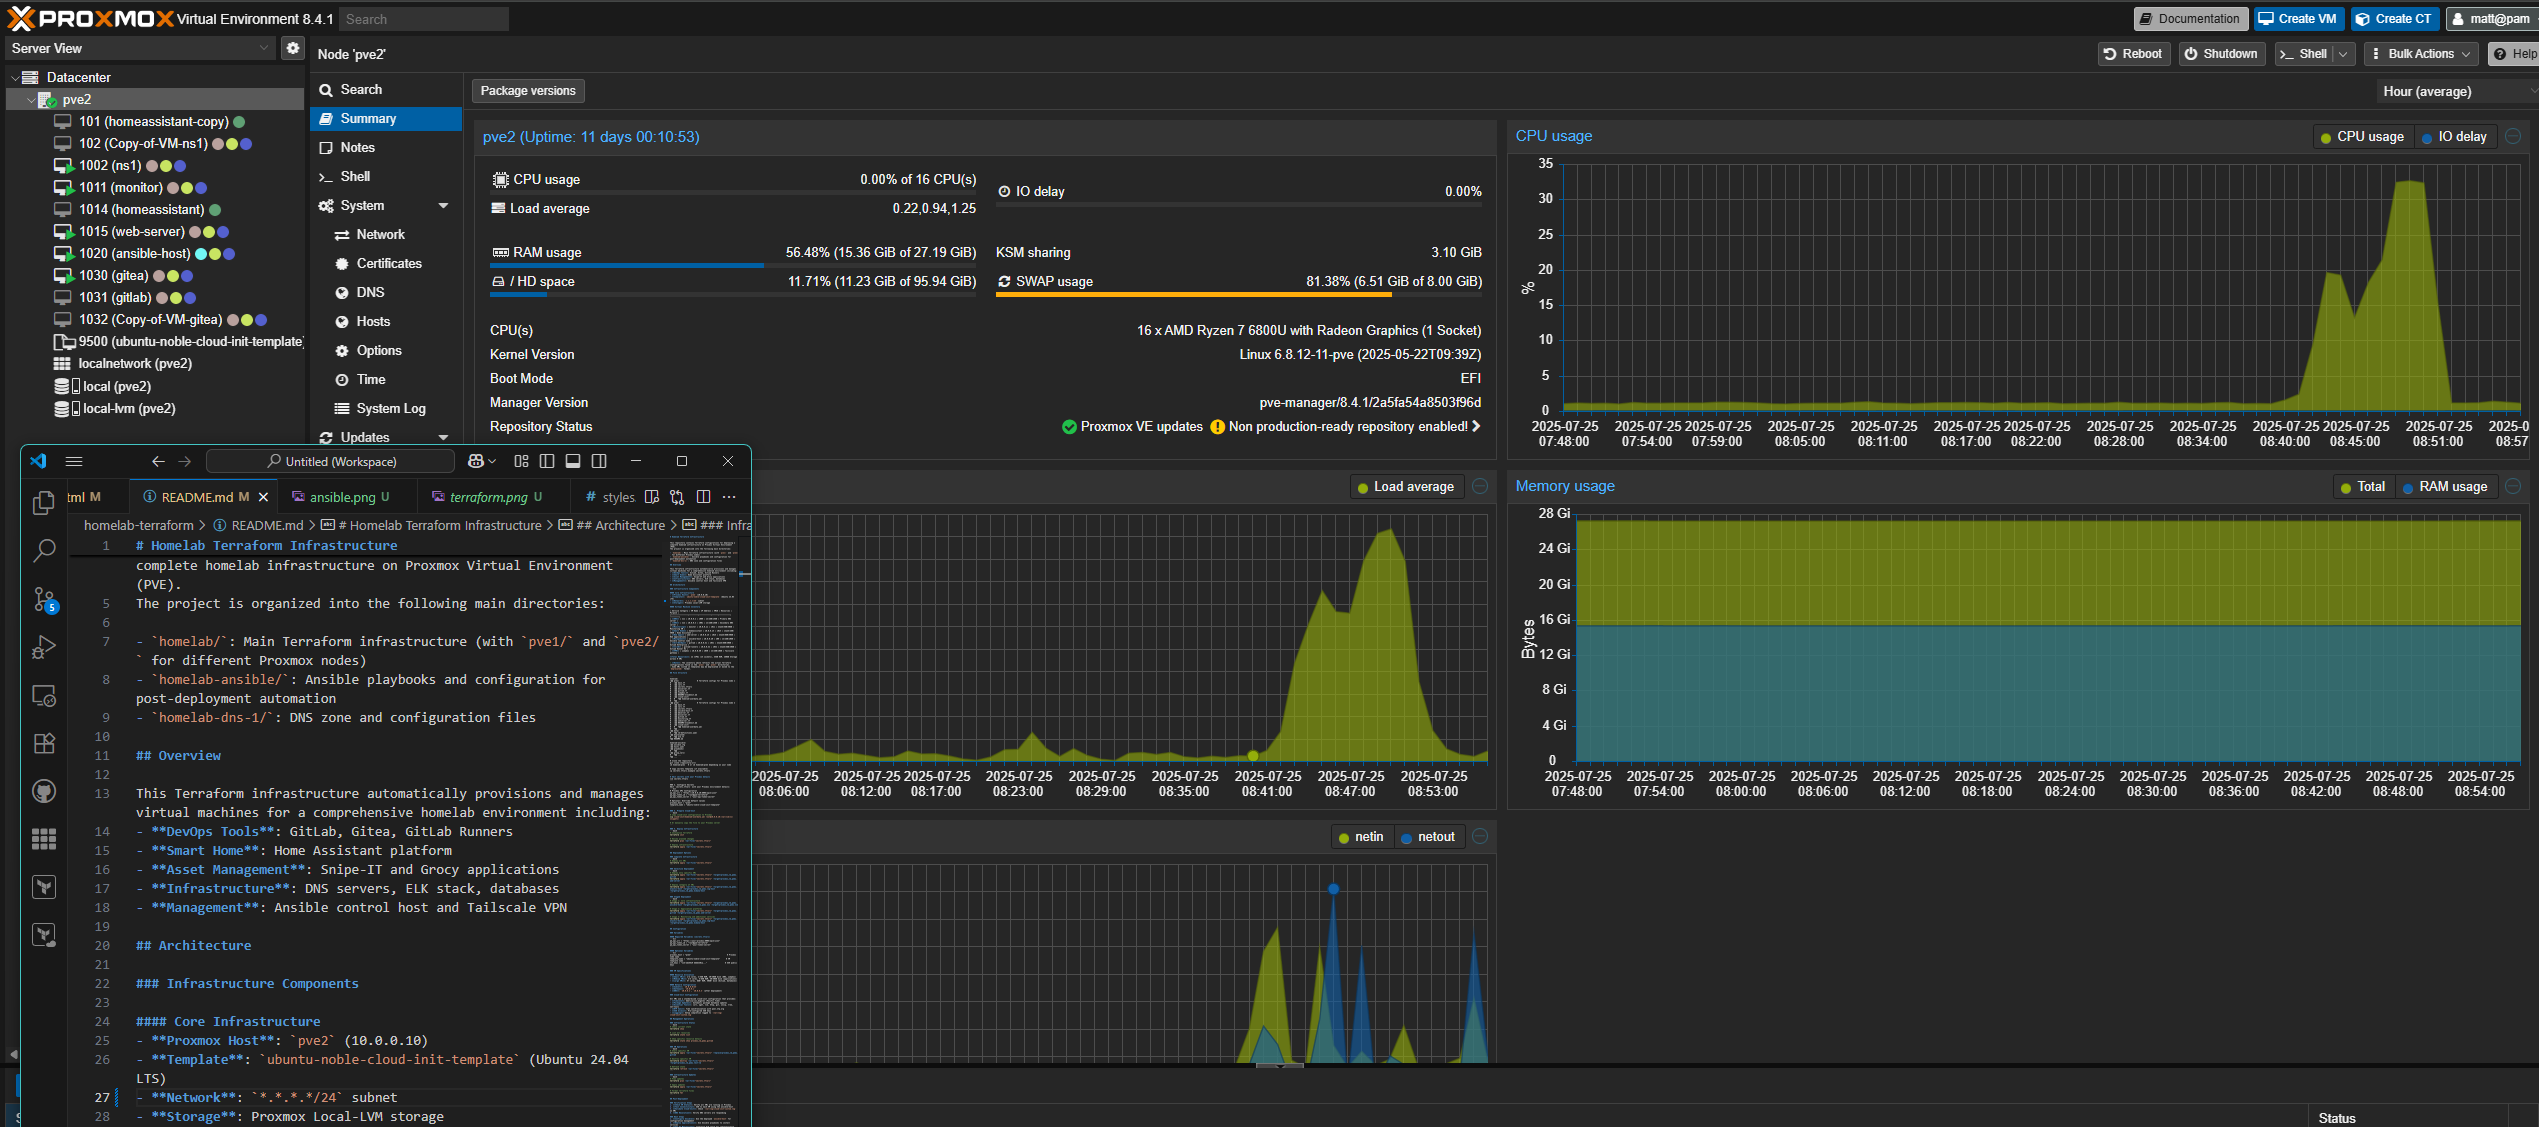Select the README.md editor tab
This screenshot has width=2539, height=1127.
pos(204,497)
